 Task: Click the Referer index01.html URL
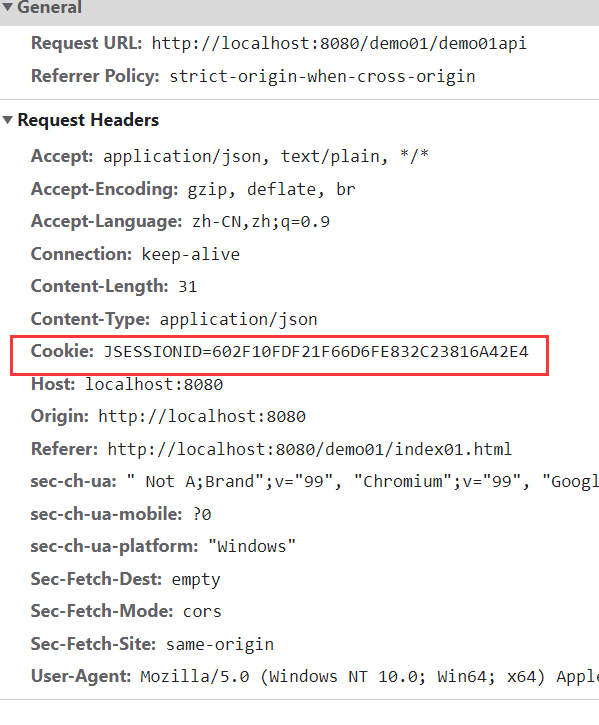309,449
